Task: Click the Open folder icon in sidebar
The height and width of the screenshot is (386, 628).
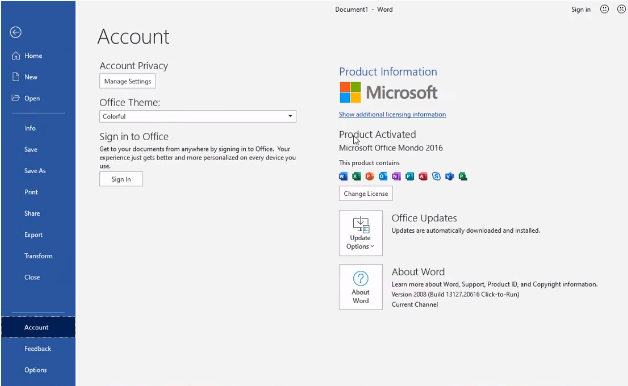Action: click(x=16, y=98)
